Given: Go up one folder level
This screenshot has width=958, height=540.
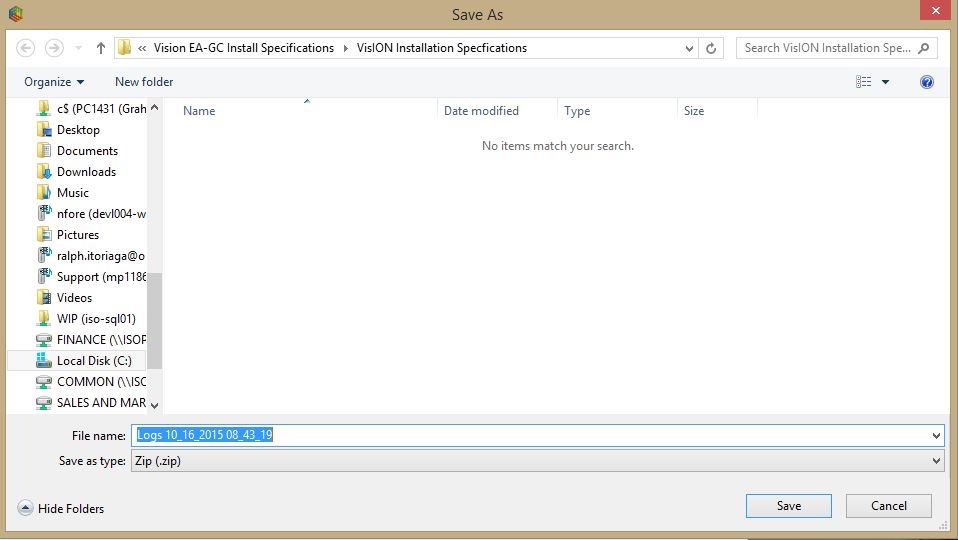Looking at the screenshot, I should coord(101,48).
